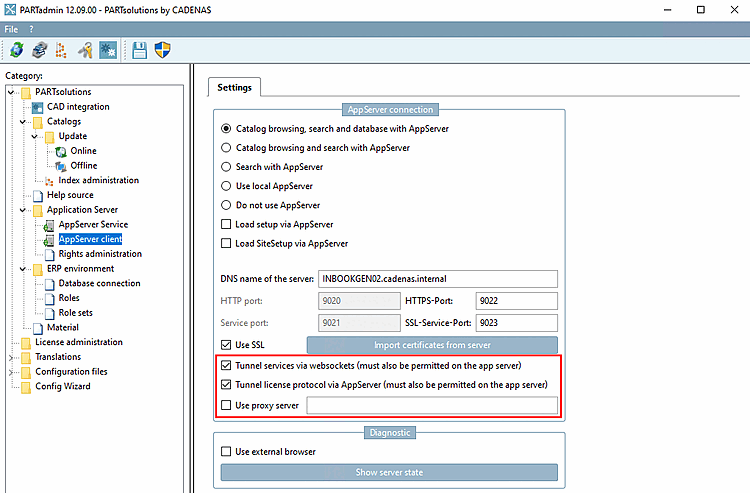Collapse the Application Server tree node

coord(22,210)
